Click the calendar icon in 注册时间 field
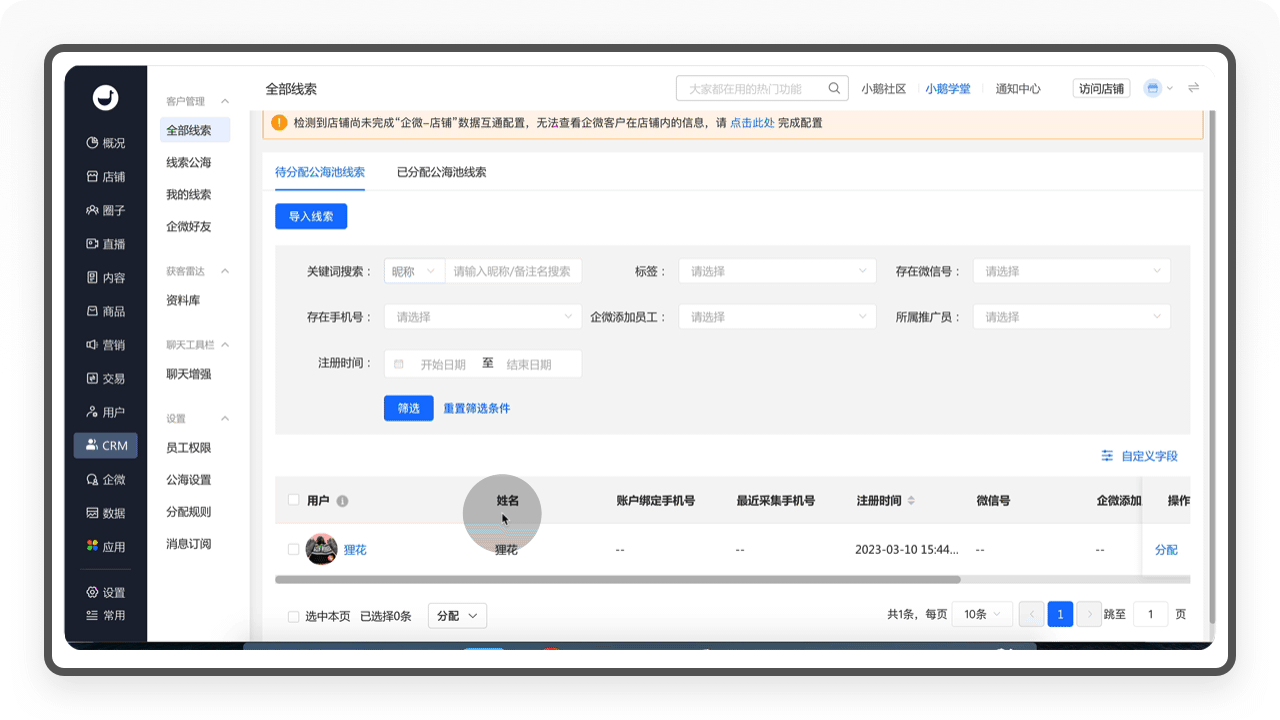This screenshot has width=1280, height=720. 399,364
